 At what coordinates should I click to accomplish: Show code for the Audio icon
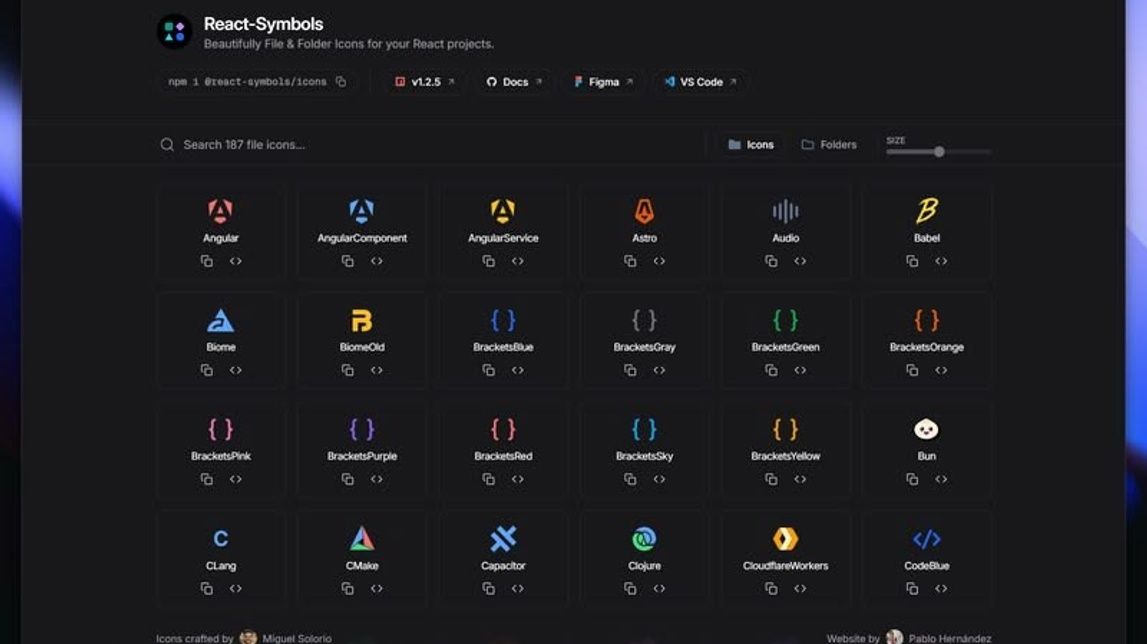pyautogui.click(x=800, y=261)
